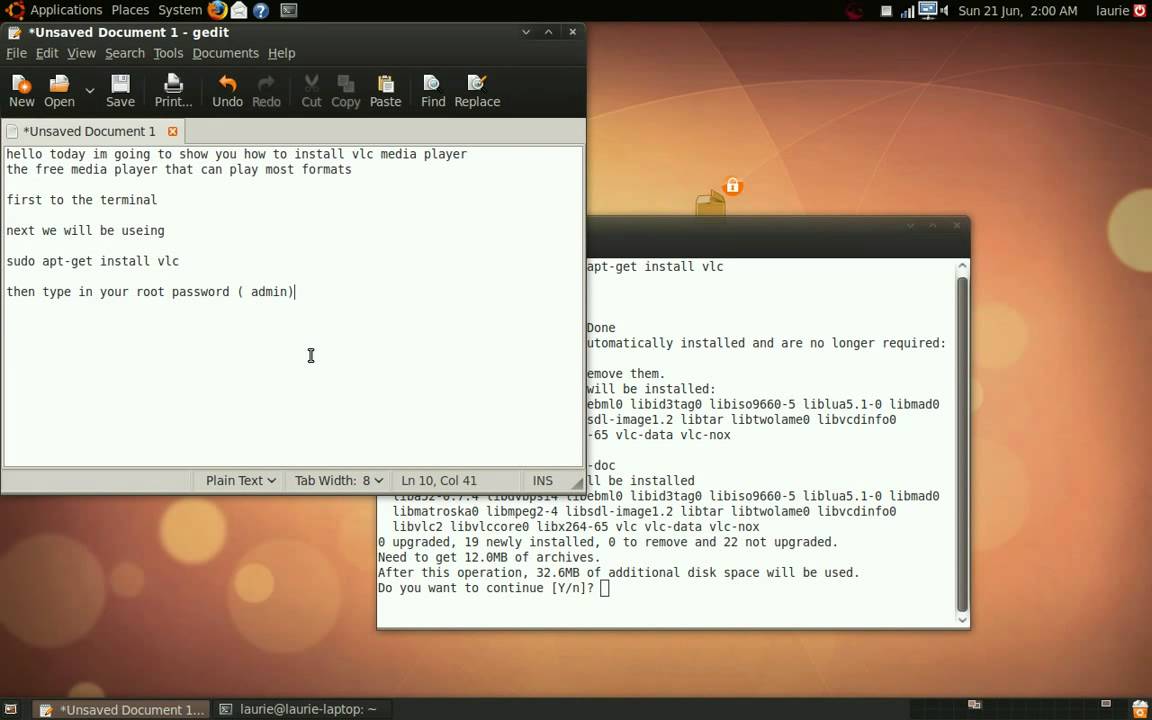Open the Tab Width dropdown

(339, 480)
